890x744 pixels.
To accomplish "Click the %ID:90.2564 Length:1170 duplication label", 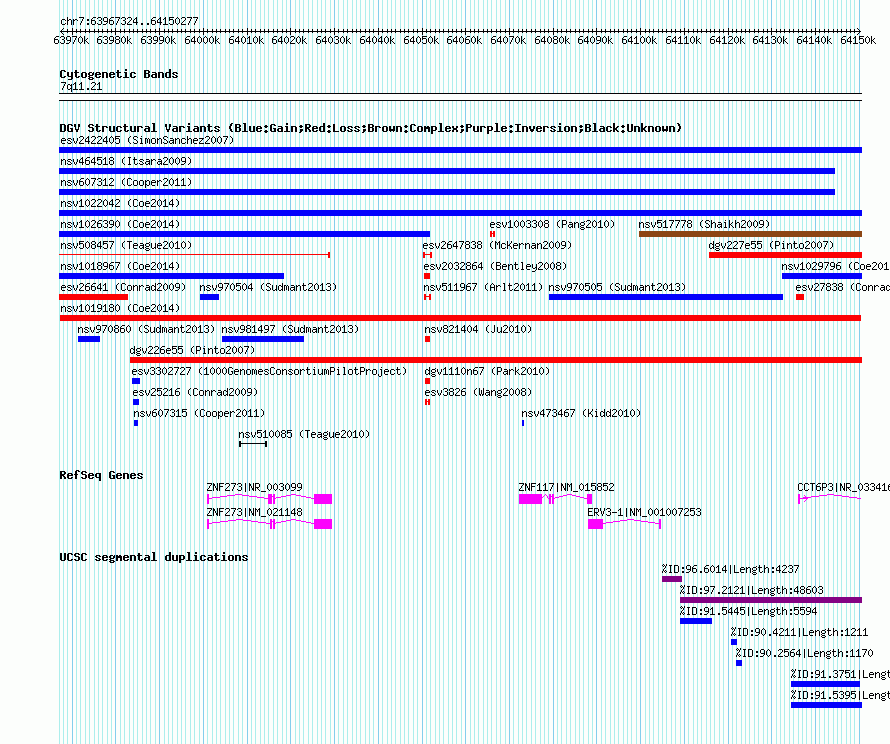I will 805,653.
